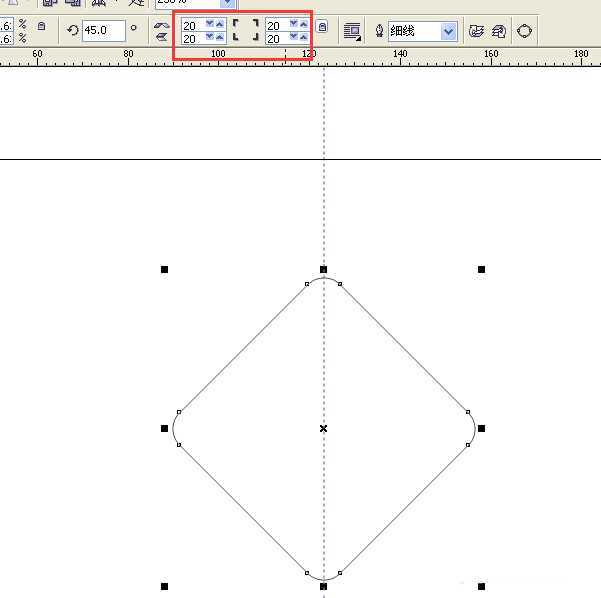Click the top-middle selection handle of the shape
601x598 pixels.
[323, 269]
